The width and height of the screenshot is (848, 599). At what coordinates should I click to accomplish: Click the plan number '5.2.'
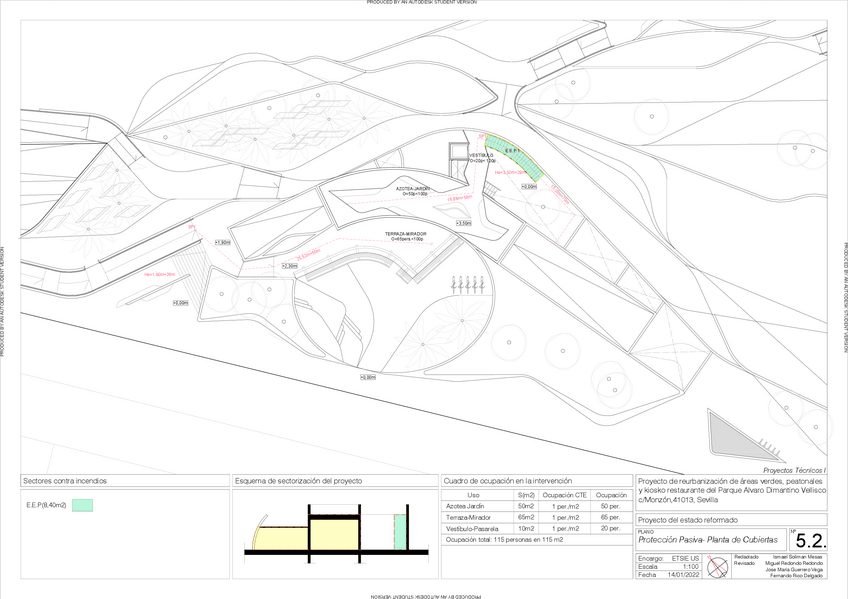pos(811,540)
